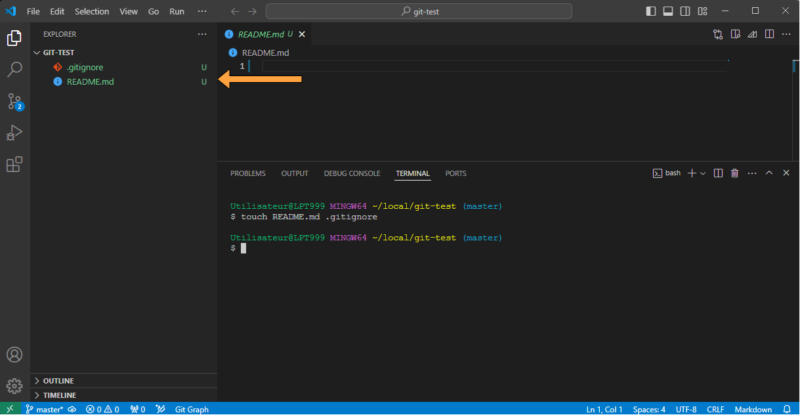Open the Manage settings gear
800x415 pixels.
coord(15,385)
